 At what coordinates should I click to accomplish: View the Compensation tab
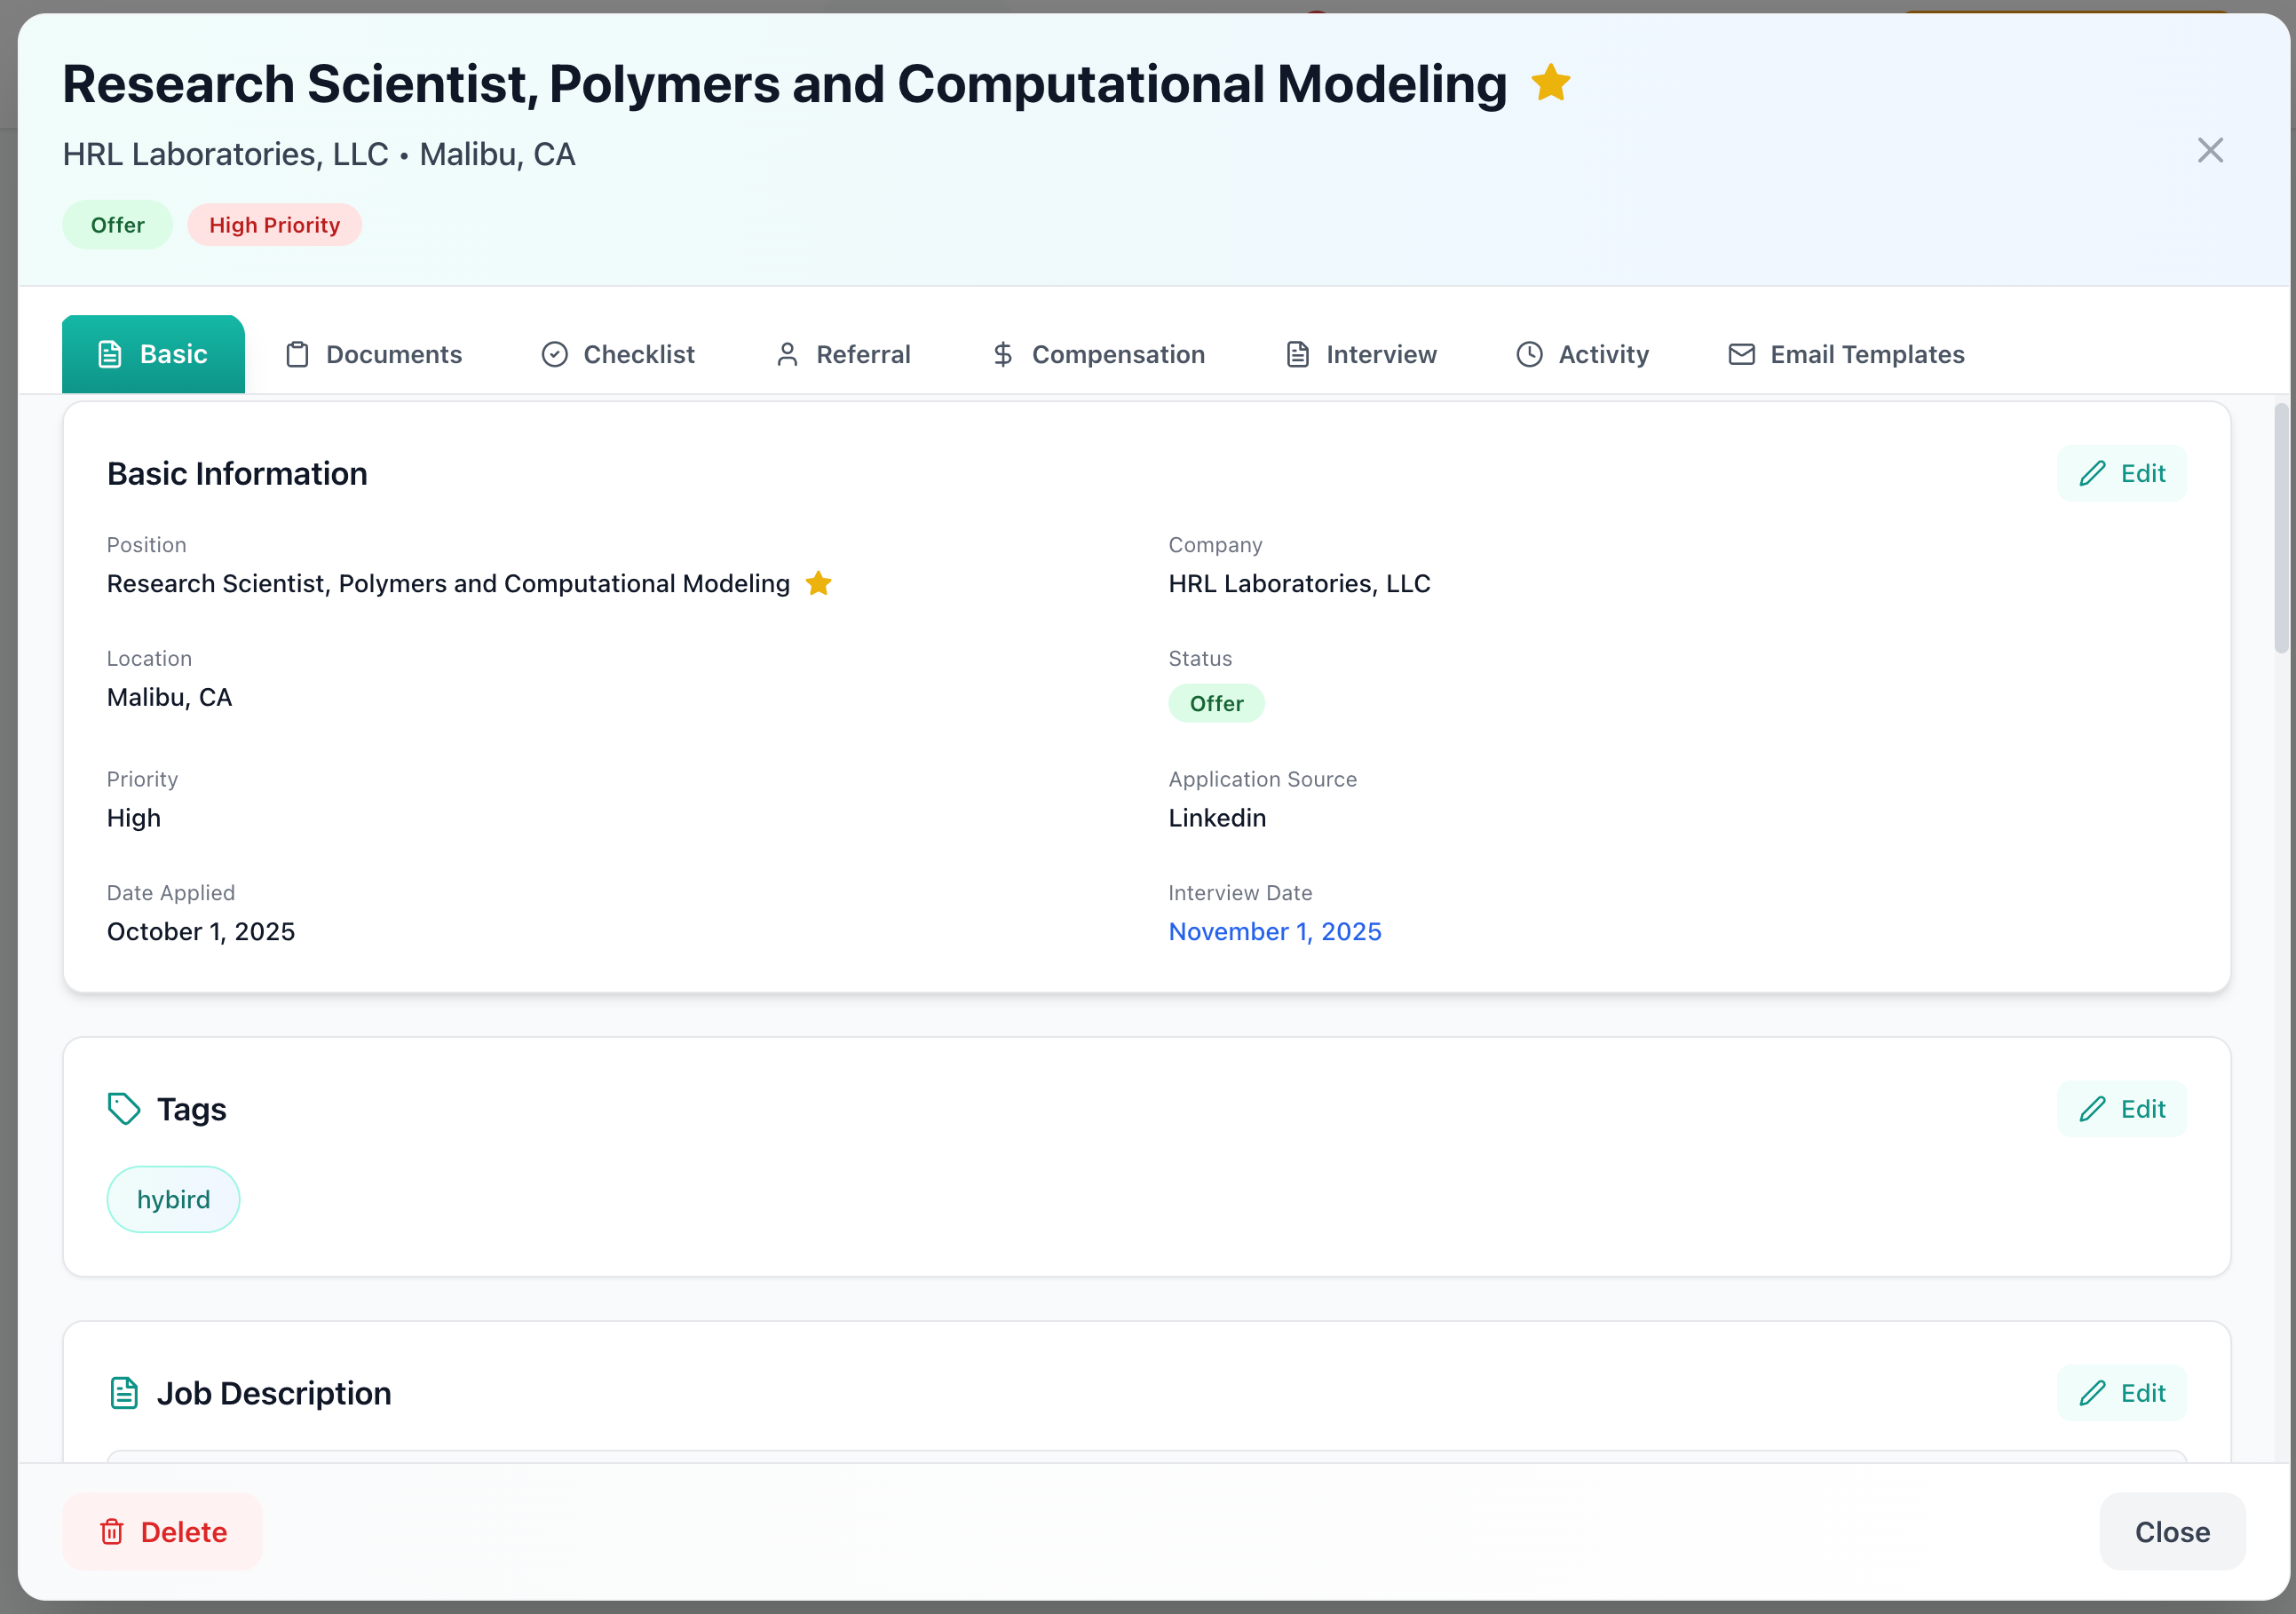[1098, 355]
